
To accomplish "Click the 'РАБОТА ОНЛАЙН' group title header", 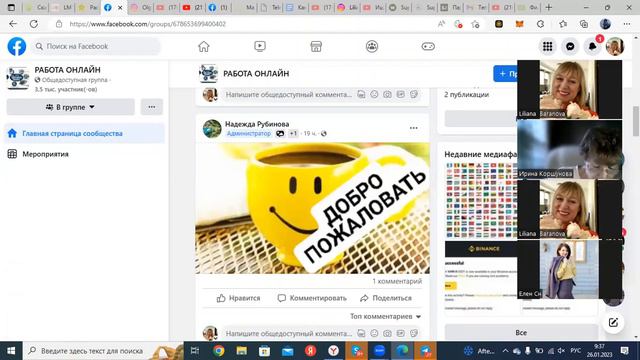I will coord(256,73).
